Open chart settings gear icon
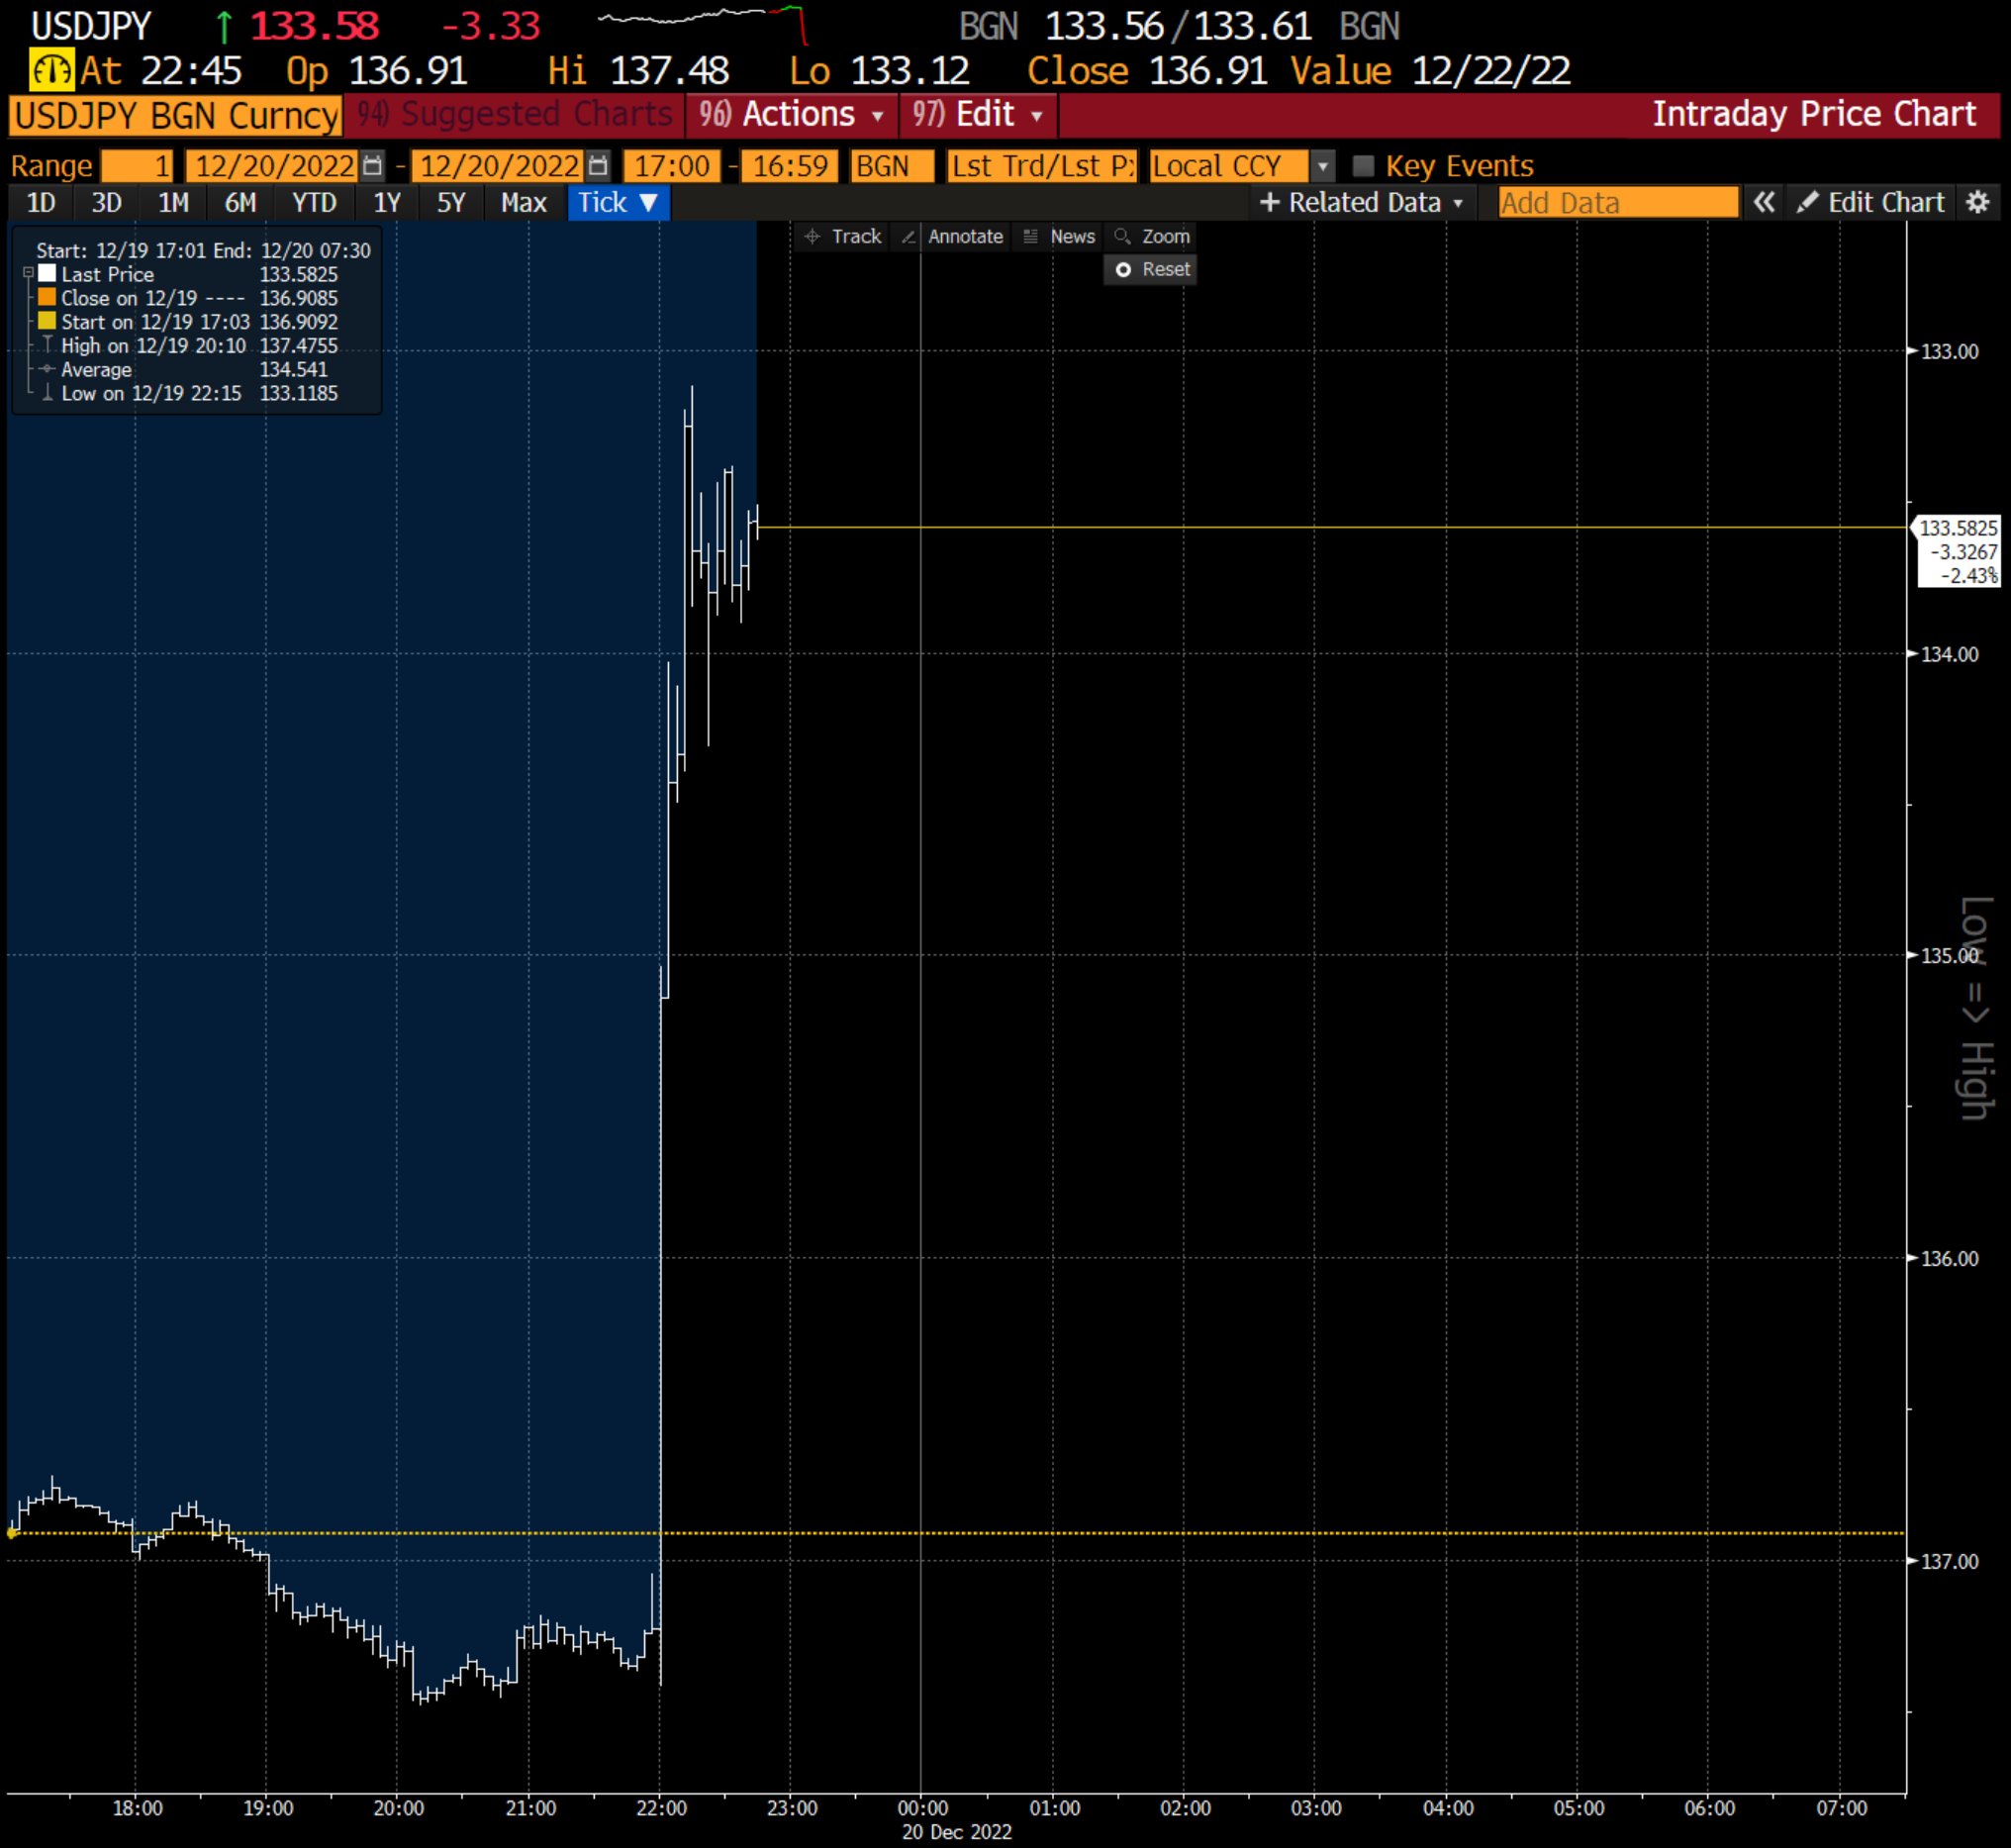The width and height of the screenshot is (2011, 1848). [x=1977, y=203]
